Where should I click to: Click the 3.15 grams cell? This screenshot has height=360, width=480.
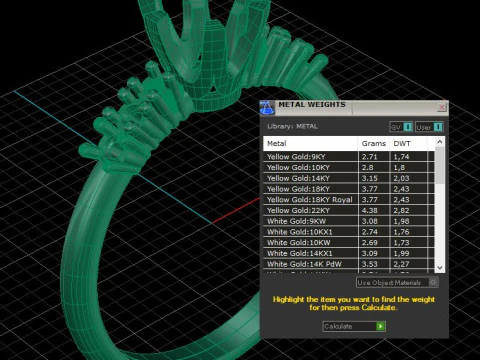click(x=374, y=178)
